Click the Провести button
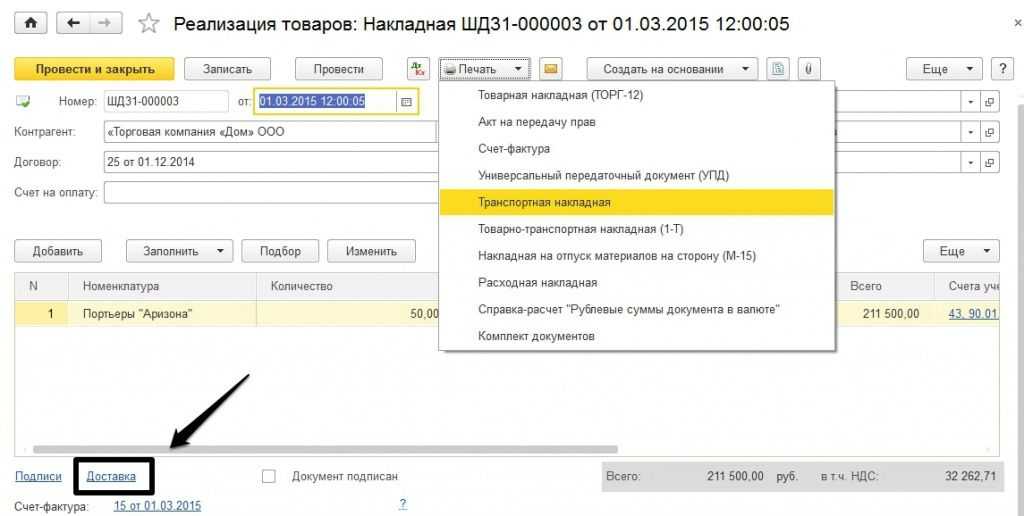This screenshot has height=516, width=1024. pos(338,69)
